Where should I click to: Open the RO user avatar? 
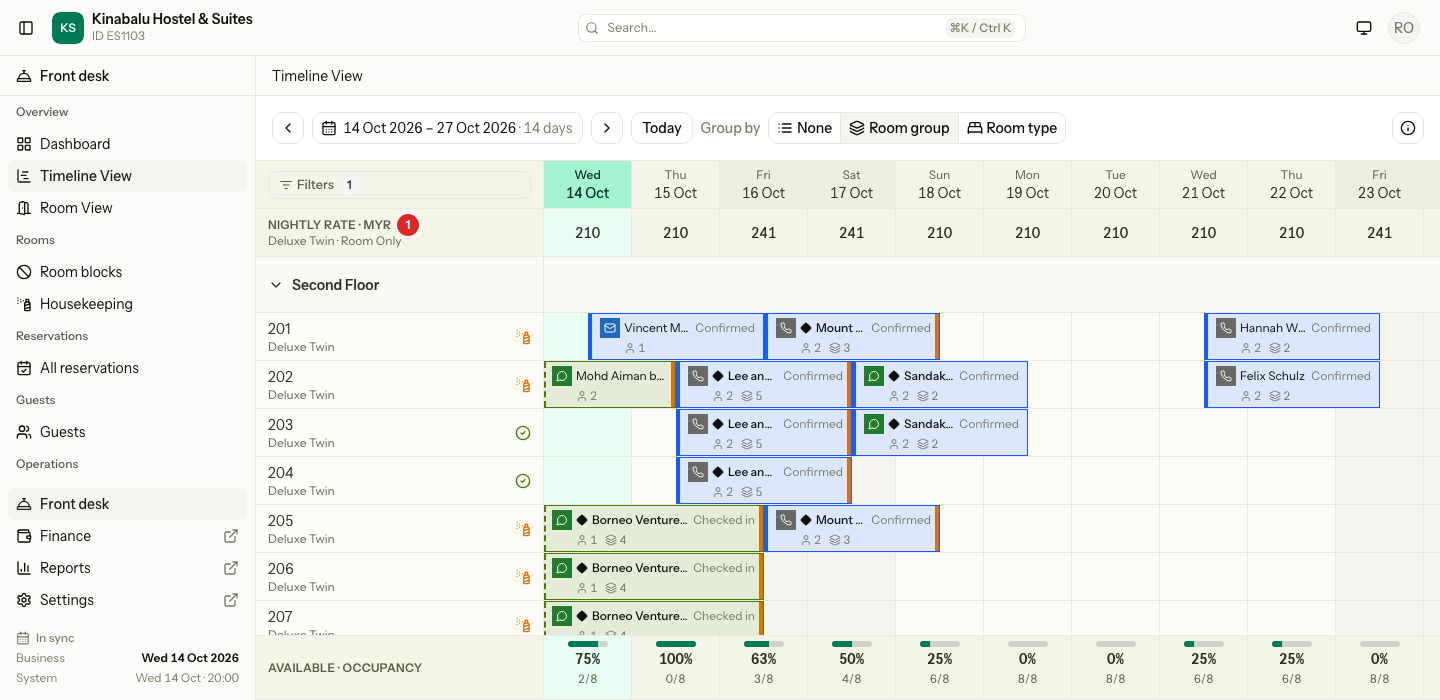click(1404, 28)
